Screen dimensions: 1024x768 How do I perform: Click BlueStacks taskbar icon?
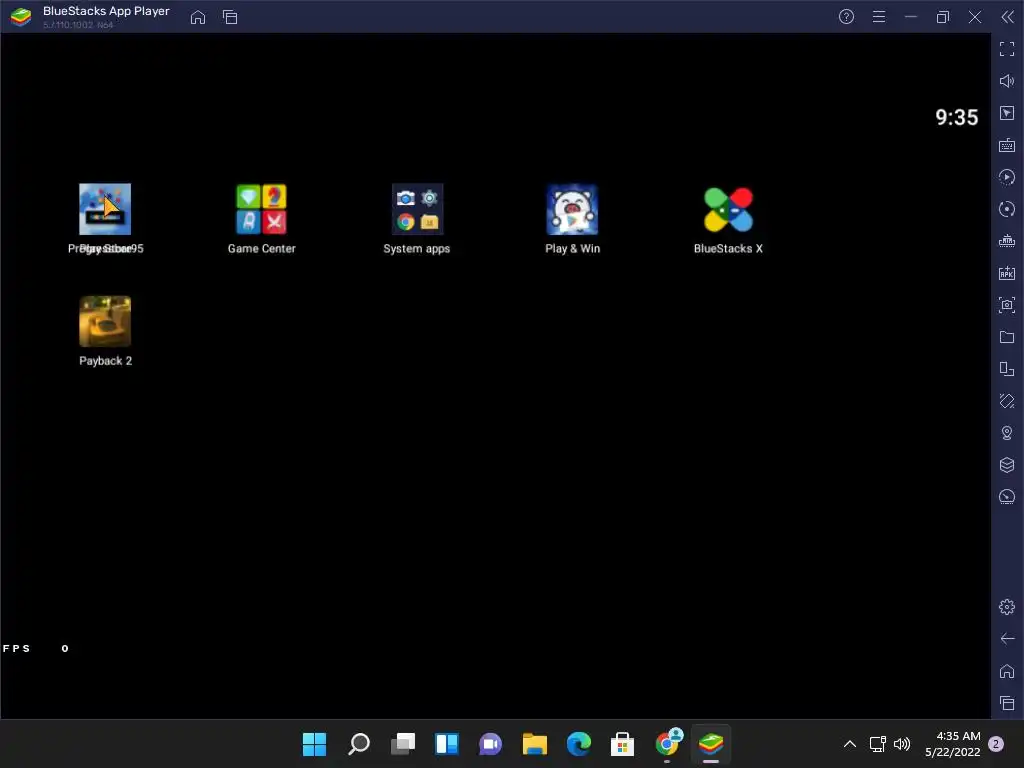(711, 744)
